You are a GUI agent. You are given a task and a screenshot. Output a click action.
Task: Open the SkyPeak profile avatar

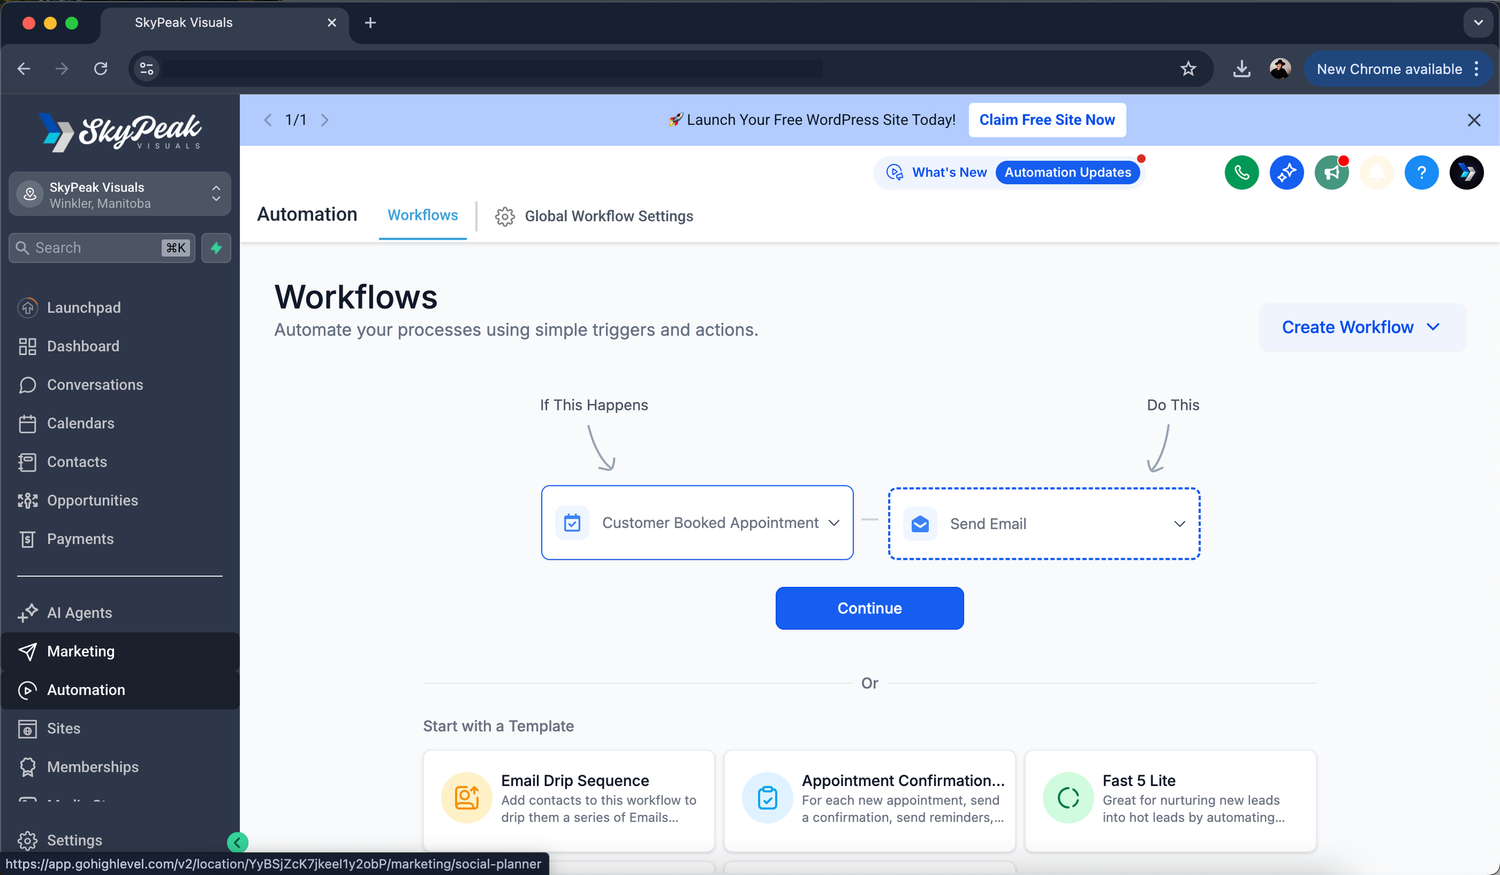tap(1467, 172)
